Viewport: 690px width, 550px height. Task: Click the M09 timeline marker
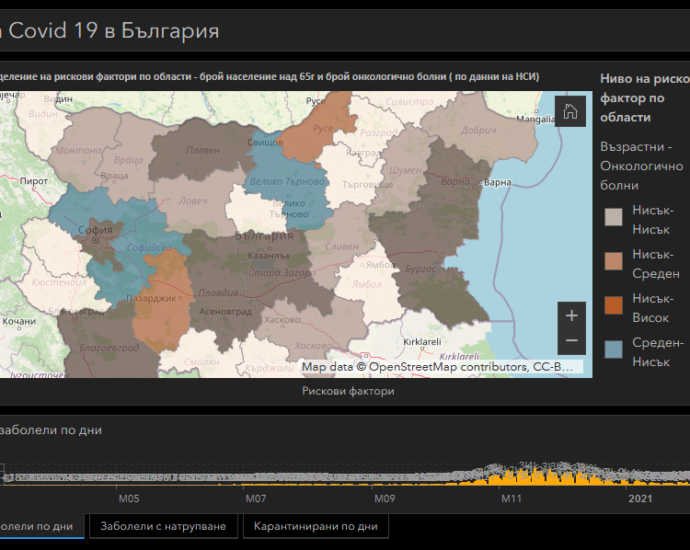(385, 499)
